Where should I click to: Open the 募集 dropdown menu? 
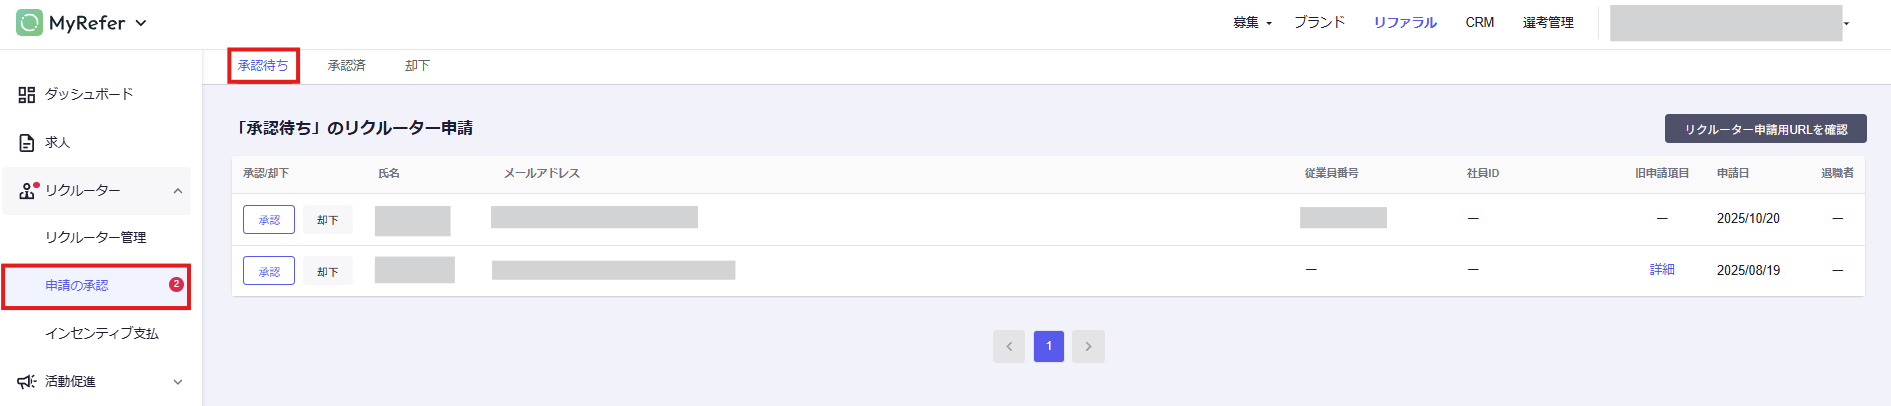(x=1252, y=23)
